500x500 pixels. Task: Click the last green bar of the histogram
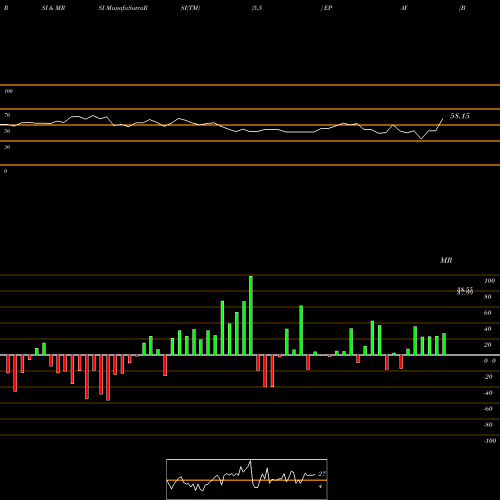point(444,344)
